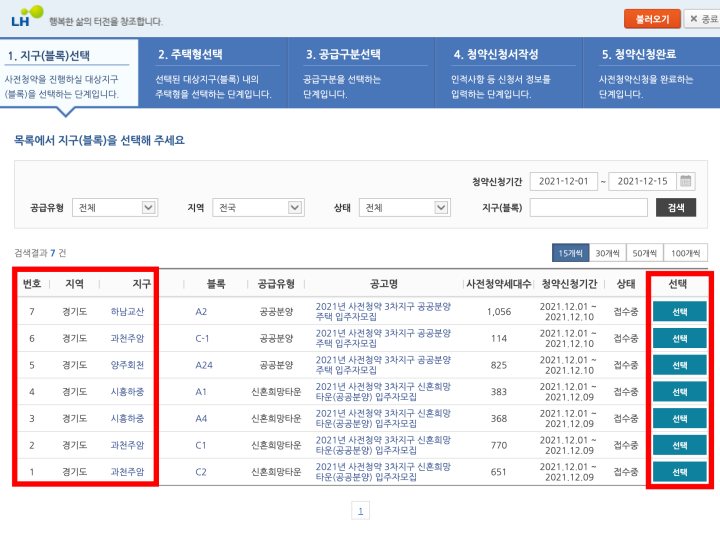Go to step 4 청약신청서작성 tab
The height and width of the screenshot is (535, 720).
509,73
